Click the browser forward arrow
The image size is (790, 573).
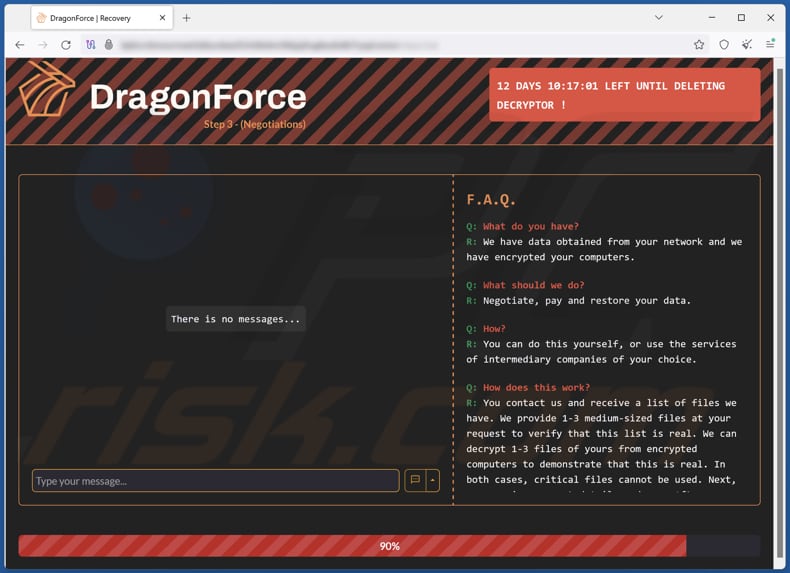[x=43, y=45]
